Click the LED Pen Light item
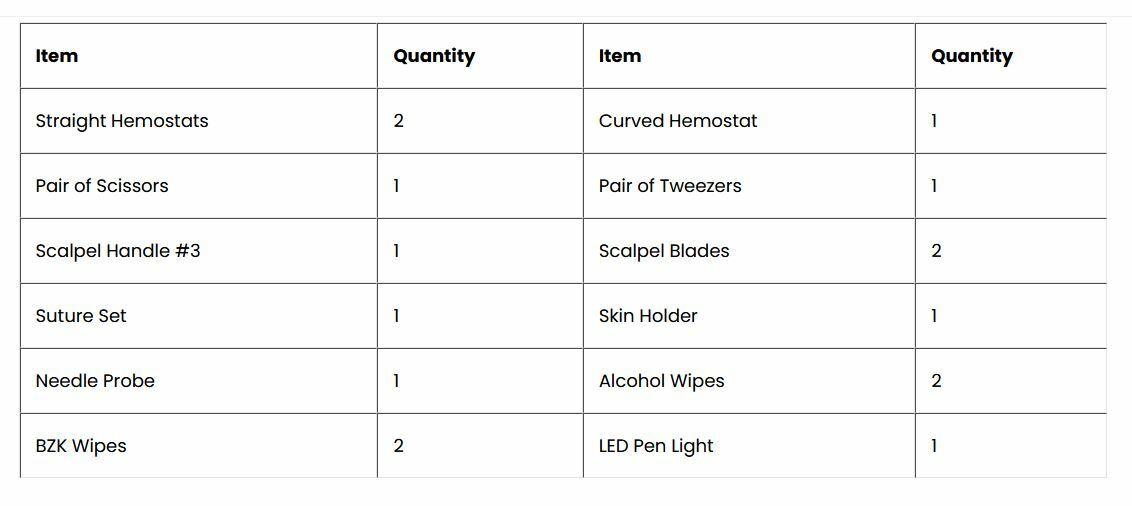1132x506 pixels. [656, 445]
